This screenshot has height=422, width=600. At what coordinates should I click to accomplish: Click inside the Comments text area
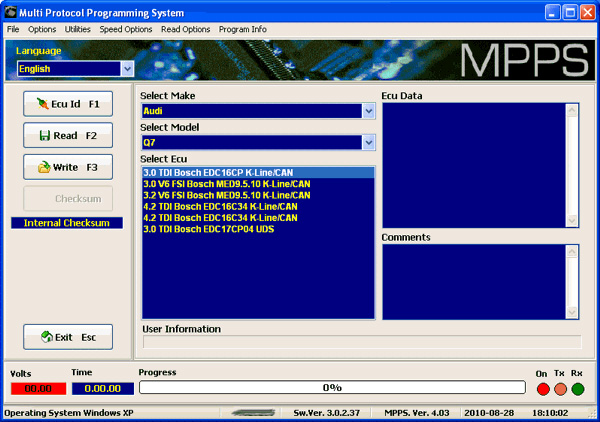[x=474, y=282]
